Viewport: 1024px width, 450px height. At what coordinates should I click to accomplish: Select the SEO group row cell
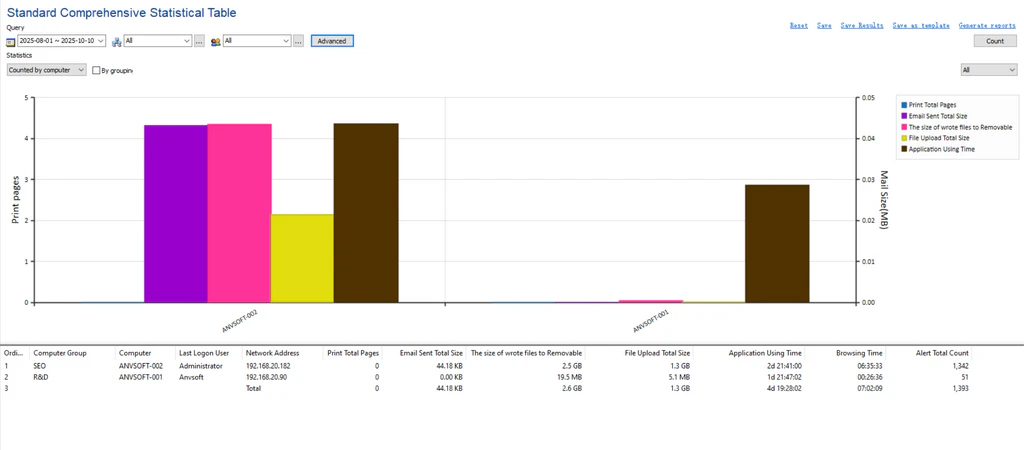pyautogui.click(x=40, y=366)
